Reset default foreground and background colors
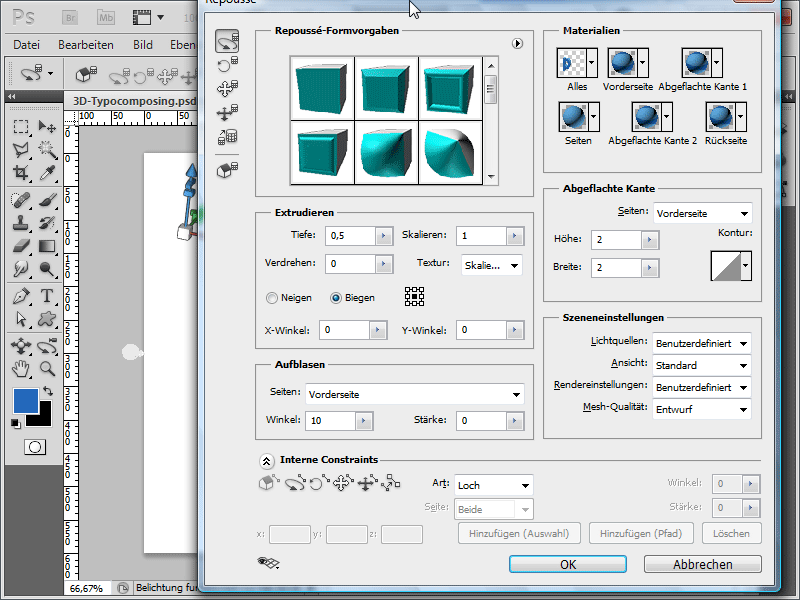The height and width of the screenshot is (600, 800). coord(16,424)
